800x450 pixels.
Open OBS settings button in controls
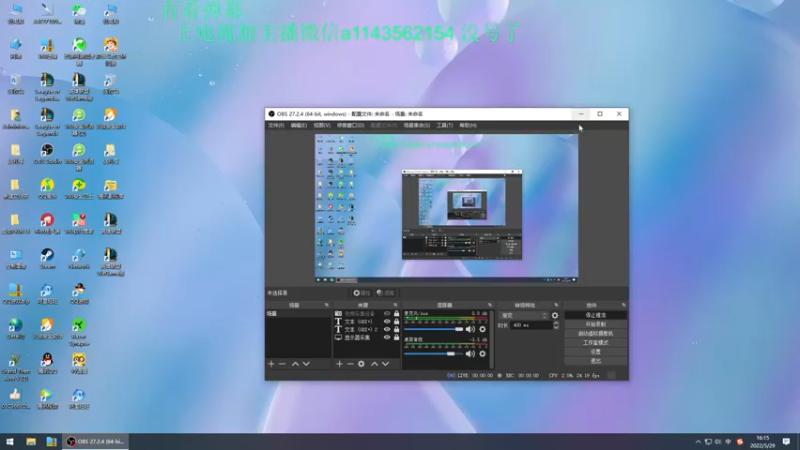596,352
